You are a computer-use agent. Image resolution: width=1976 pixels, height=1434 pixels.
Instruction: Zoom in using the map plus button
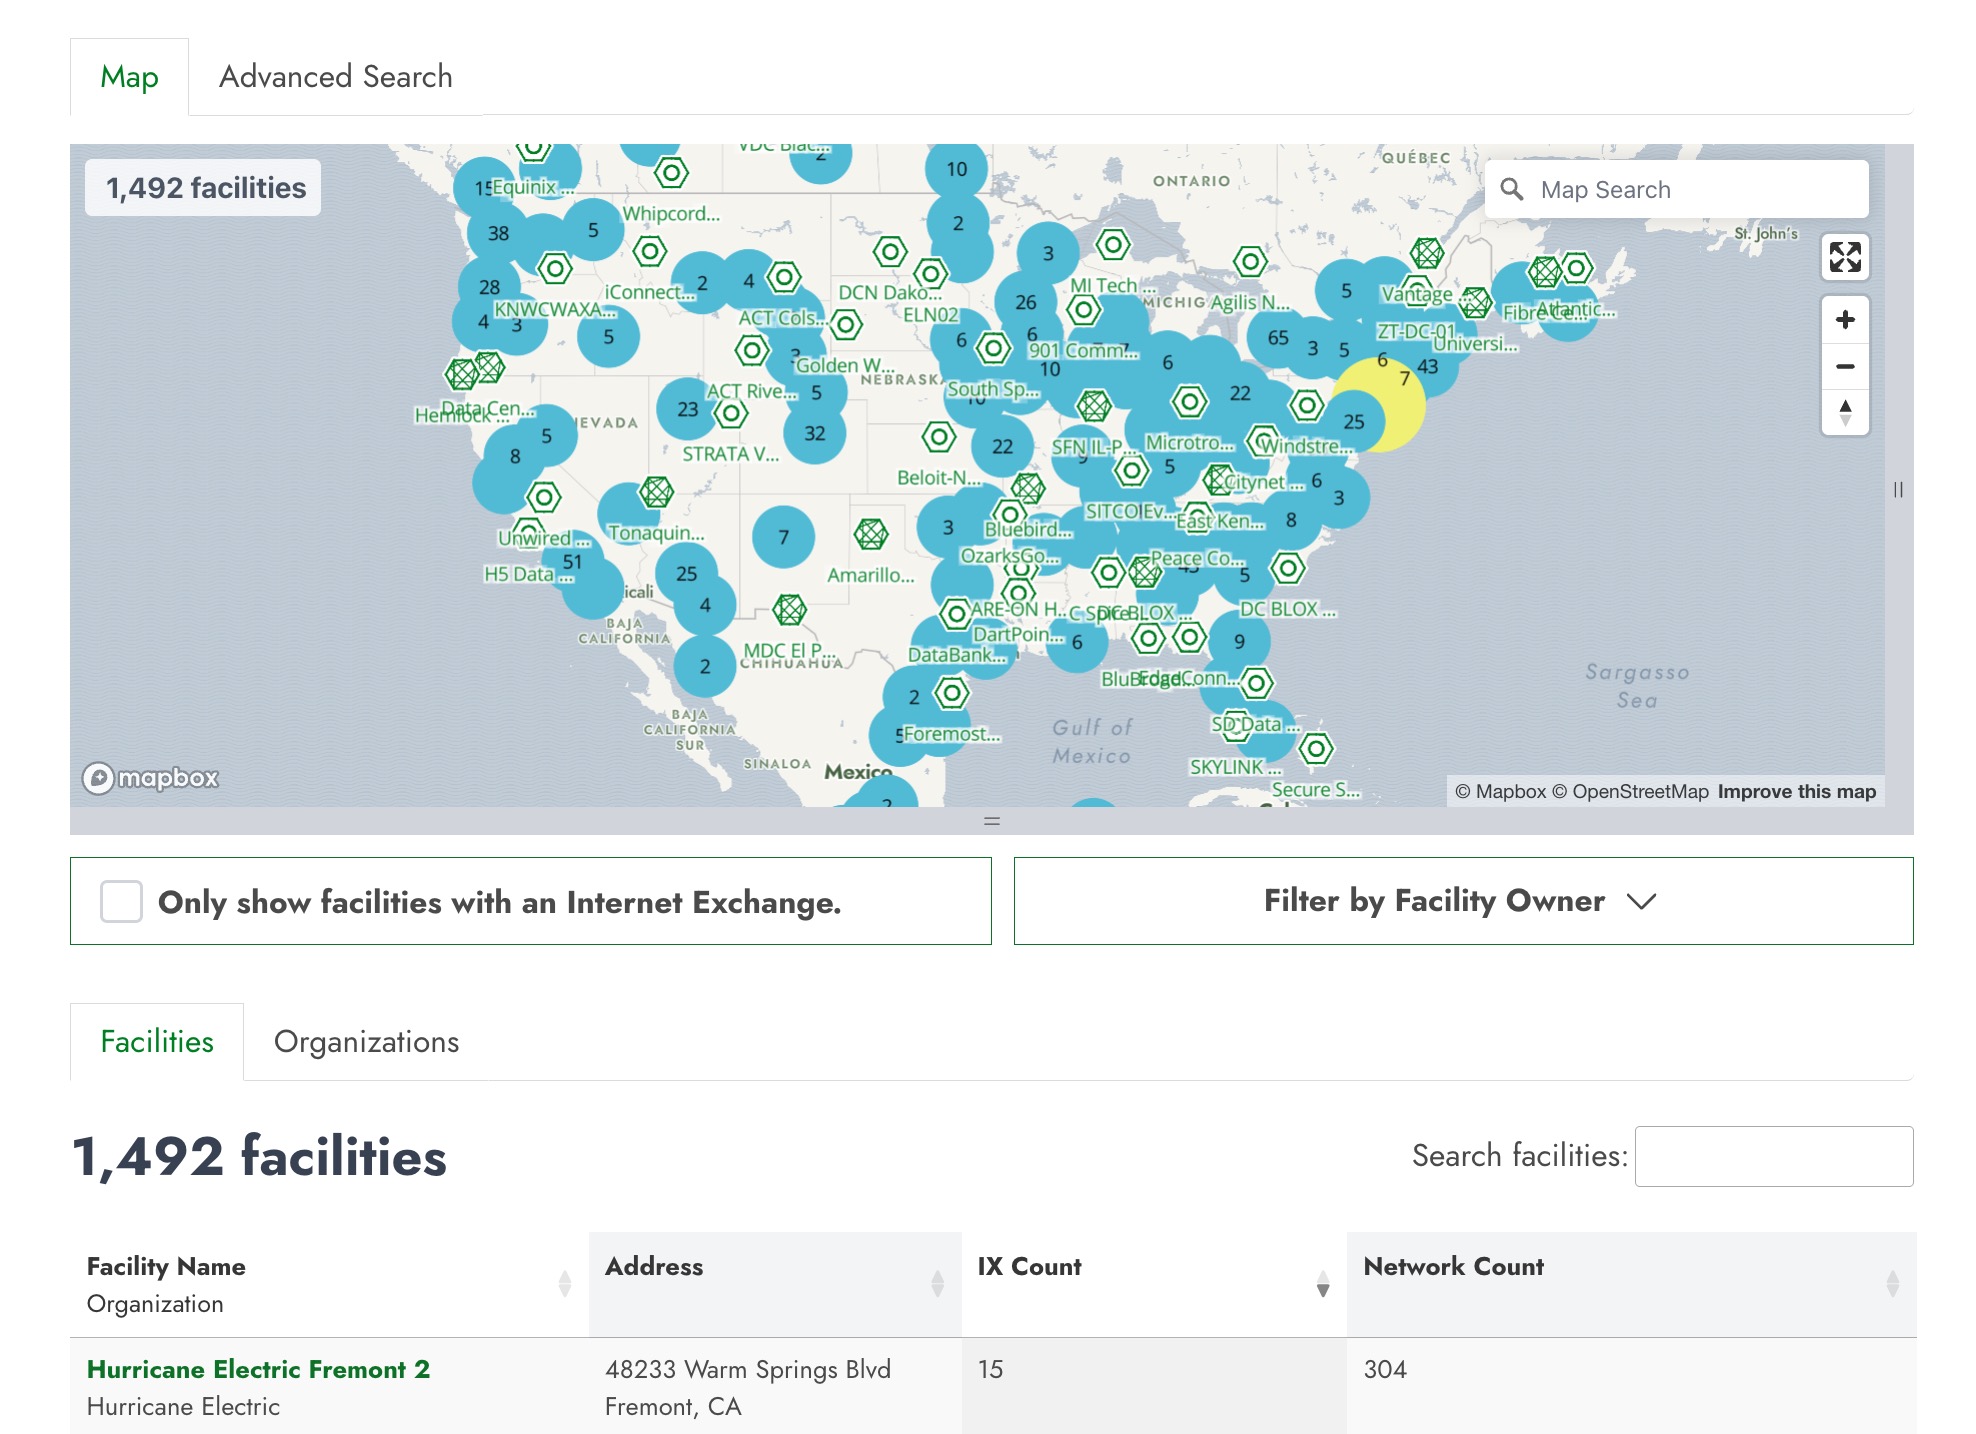pos(1845,320)
